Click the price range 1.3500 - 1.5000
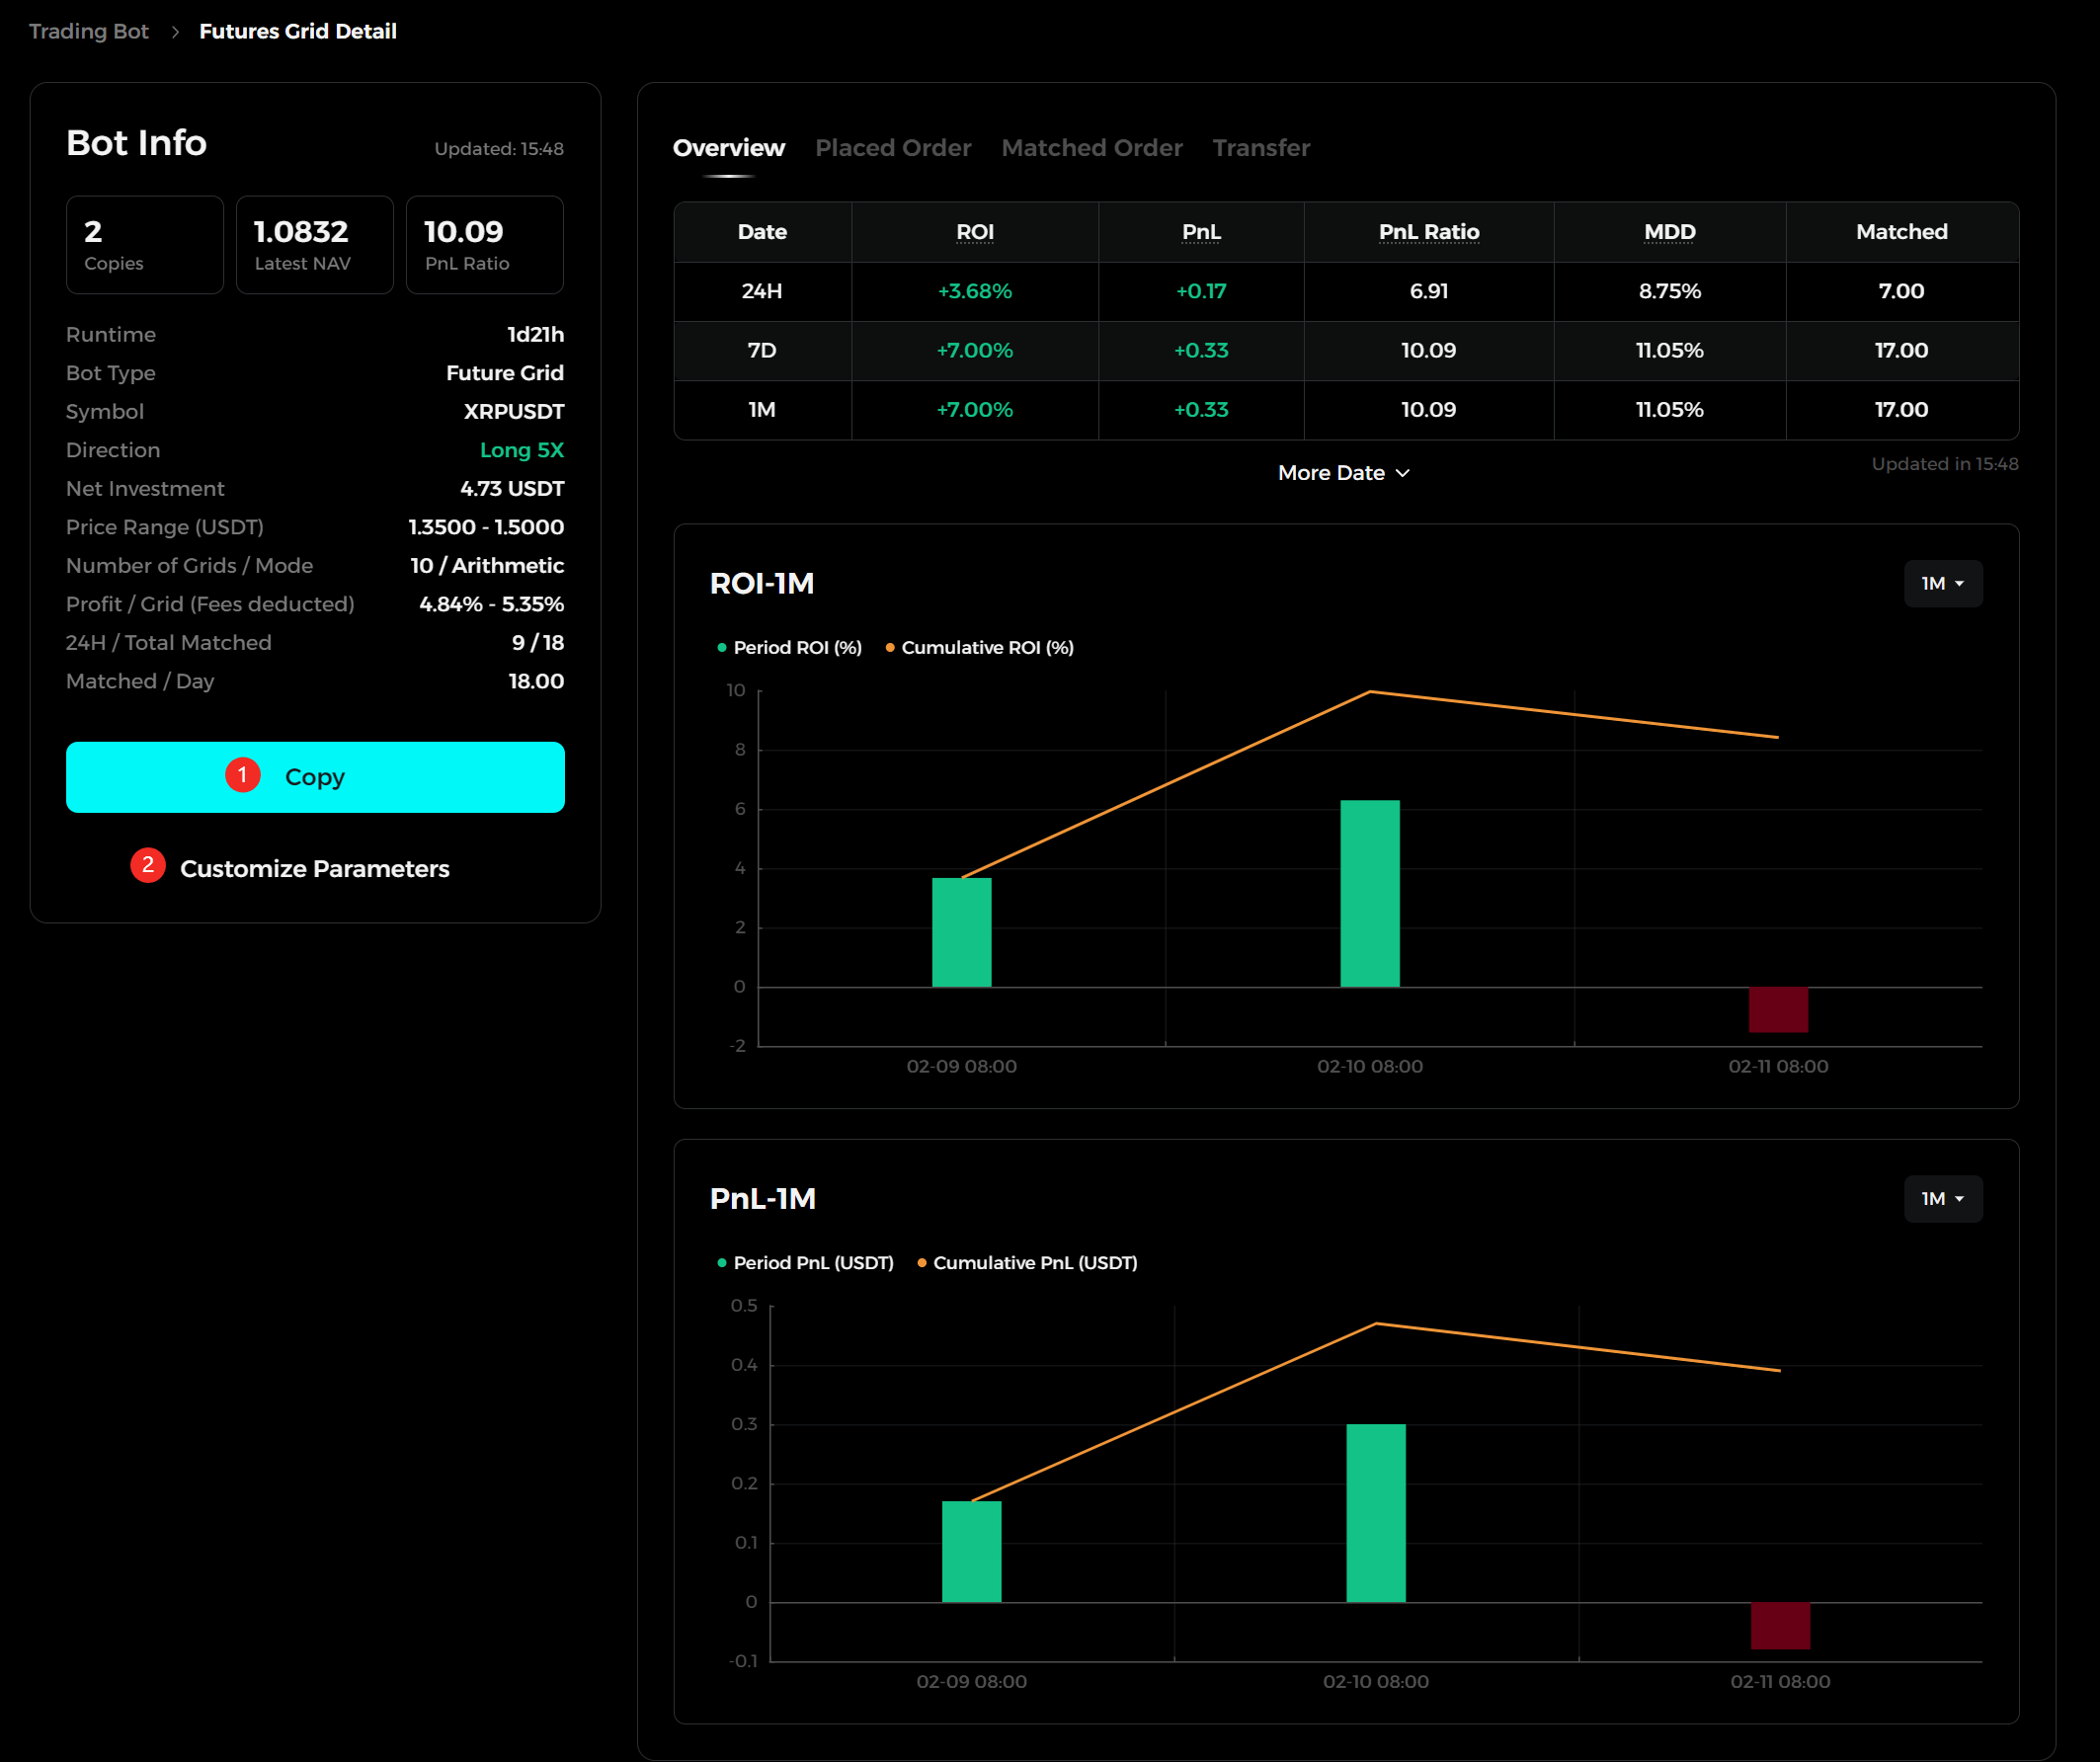This screenshot has height=1762, width=2100. pyautogui.click(x=486, y=527)
